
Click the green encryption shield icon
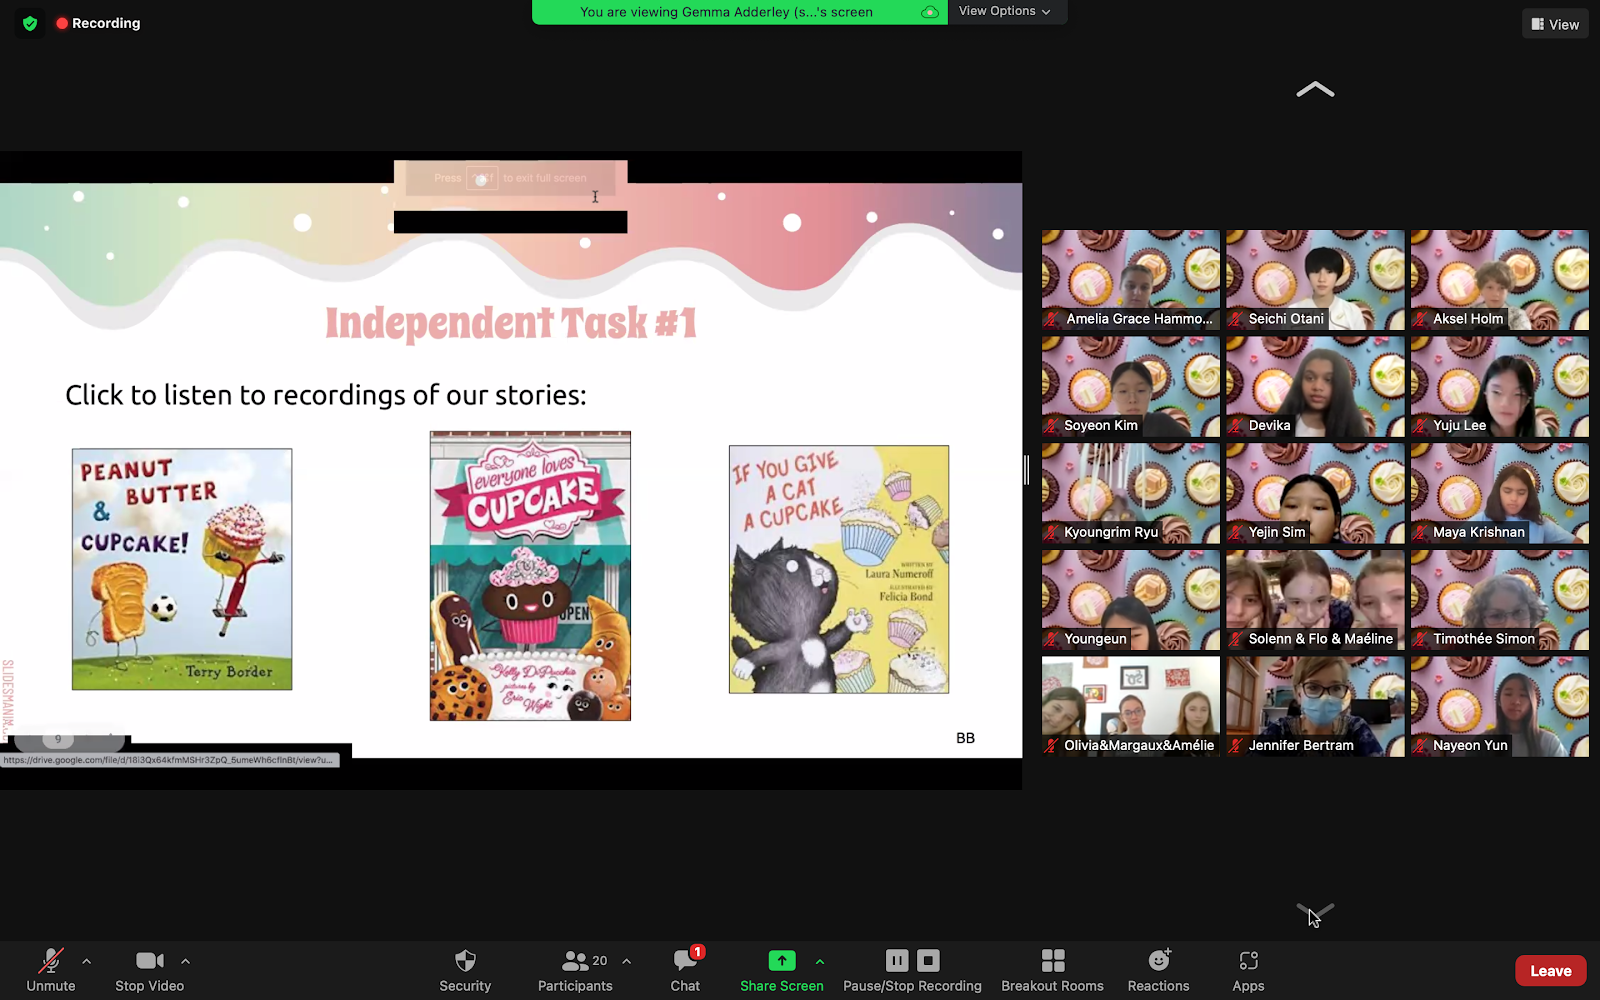(x=30, y=23)
